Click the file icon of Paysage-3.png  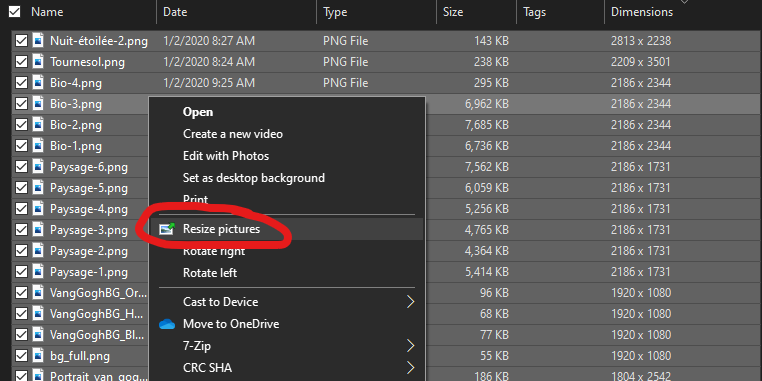click(38, 230)
